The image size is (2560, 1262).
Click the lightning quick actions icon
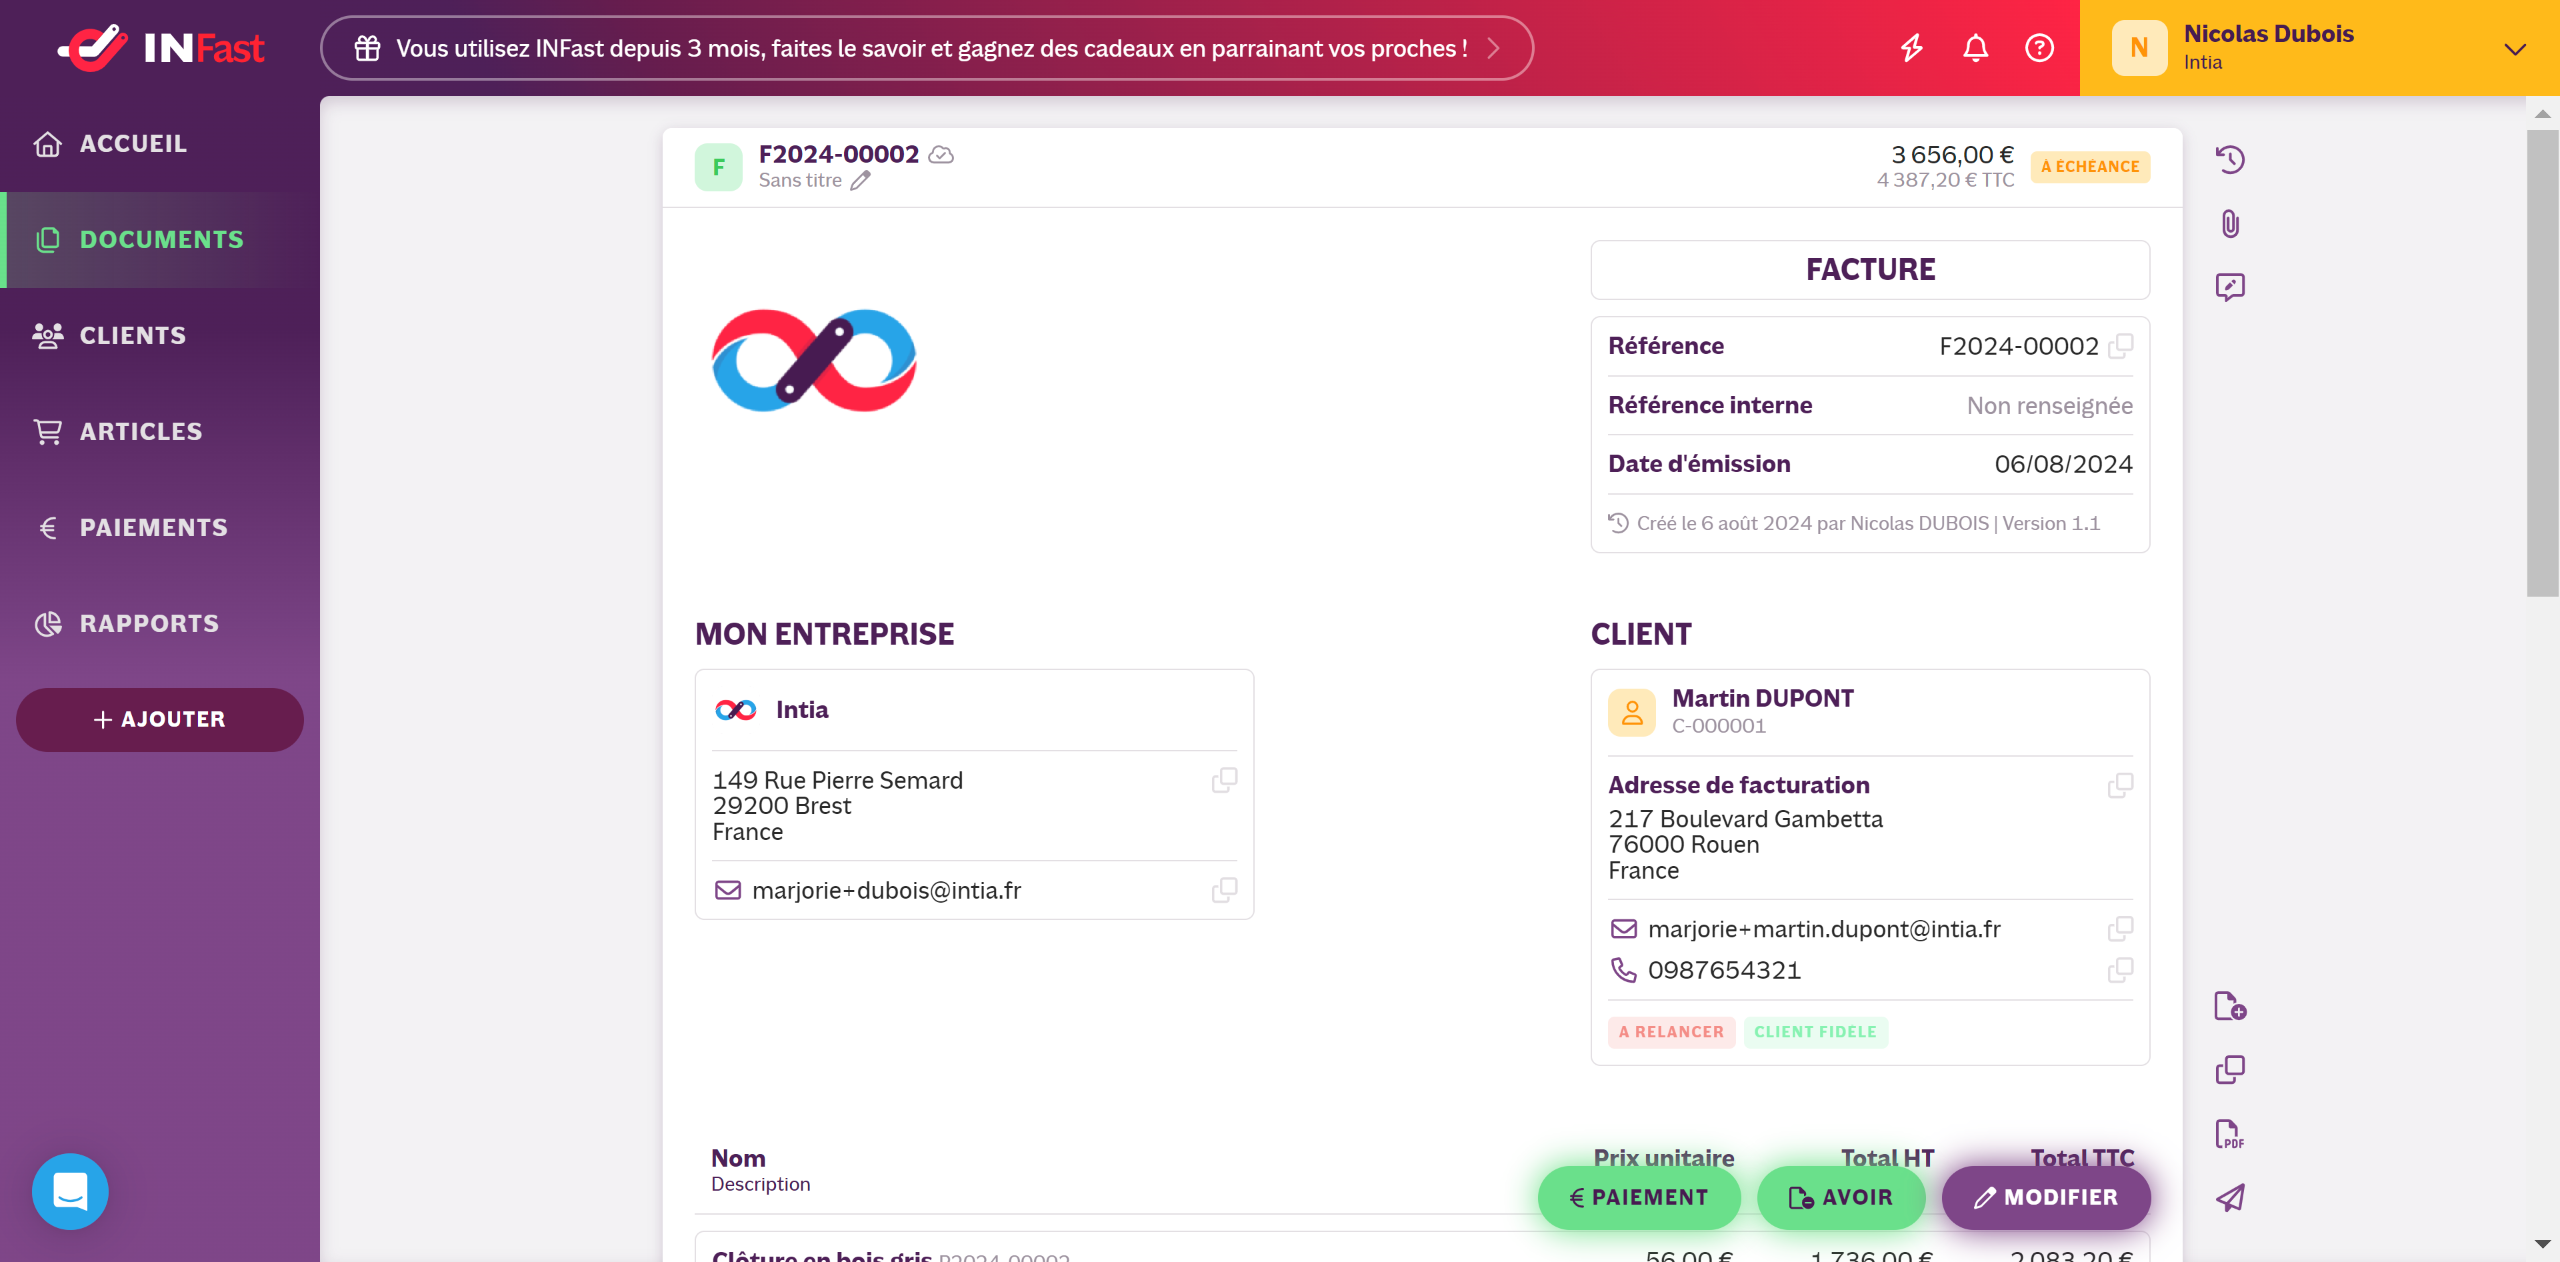pyautogui.click(x=1911, y=48)
